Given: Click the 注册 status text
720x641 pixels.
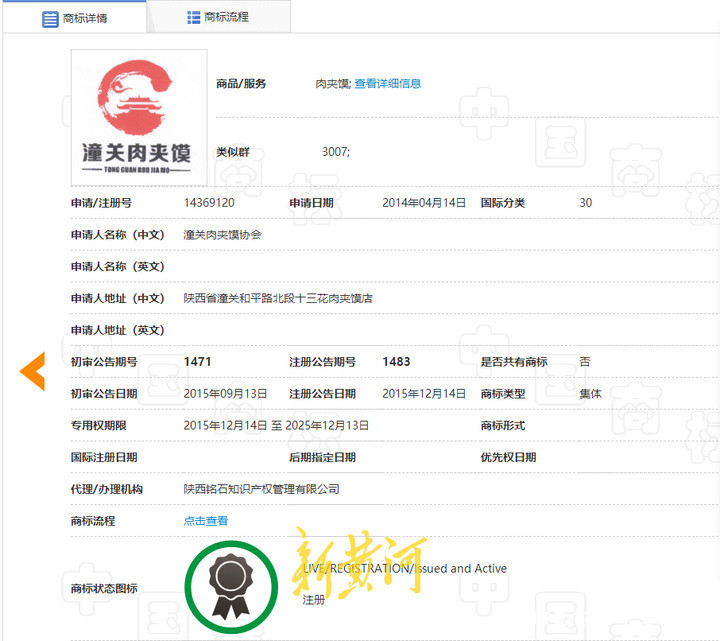Looking at the screenshot, I should tap(314, 600).
